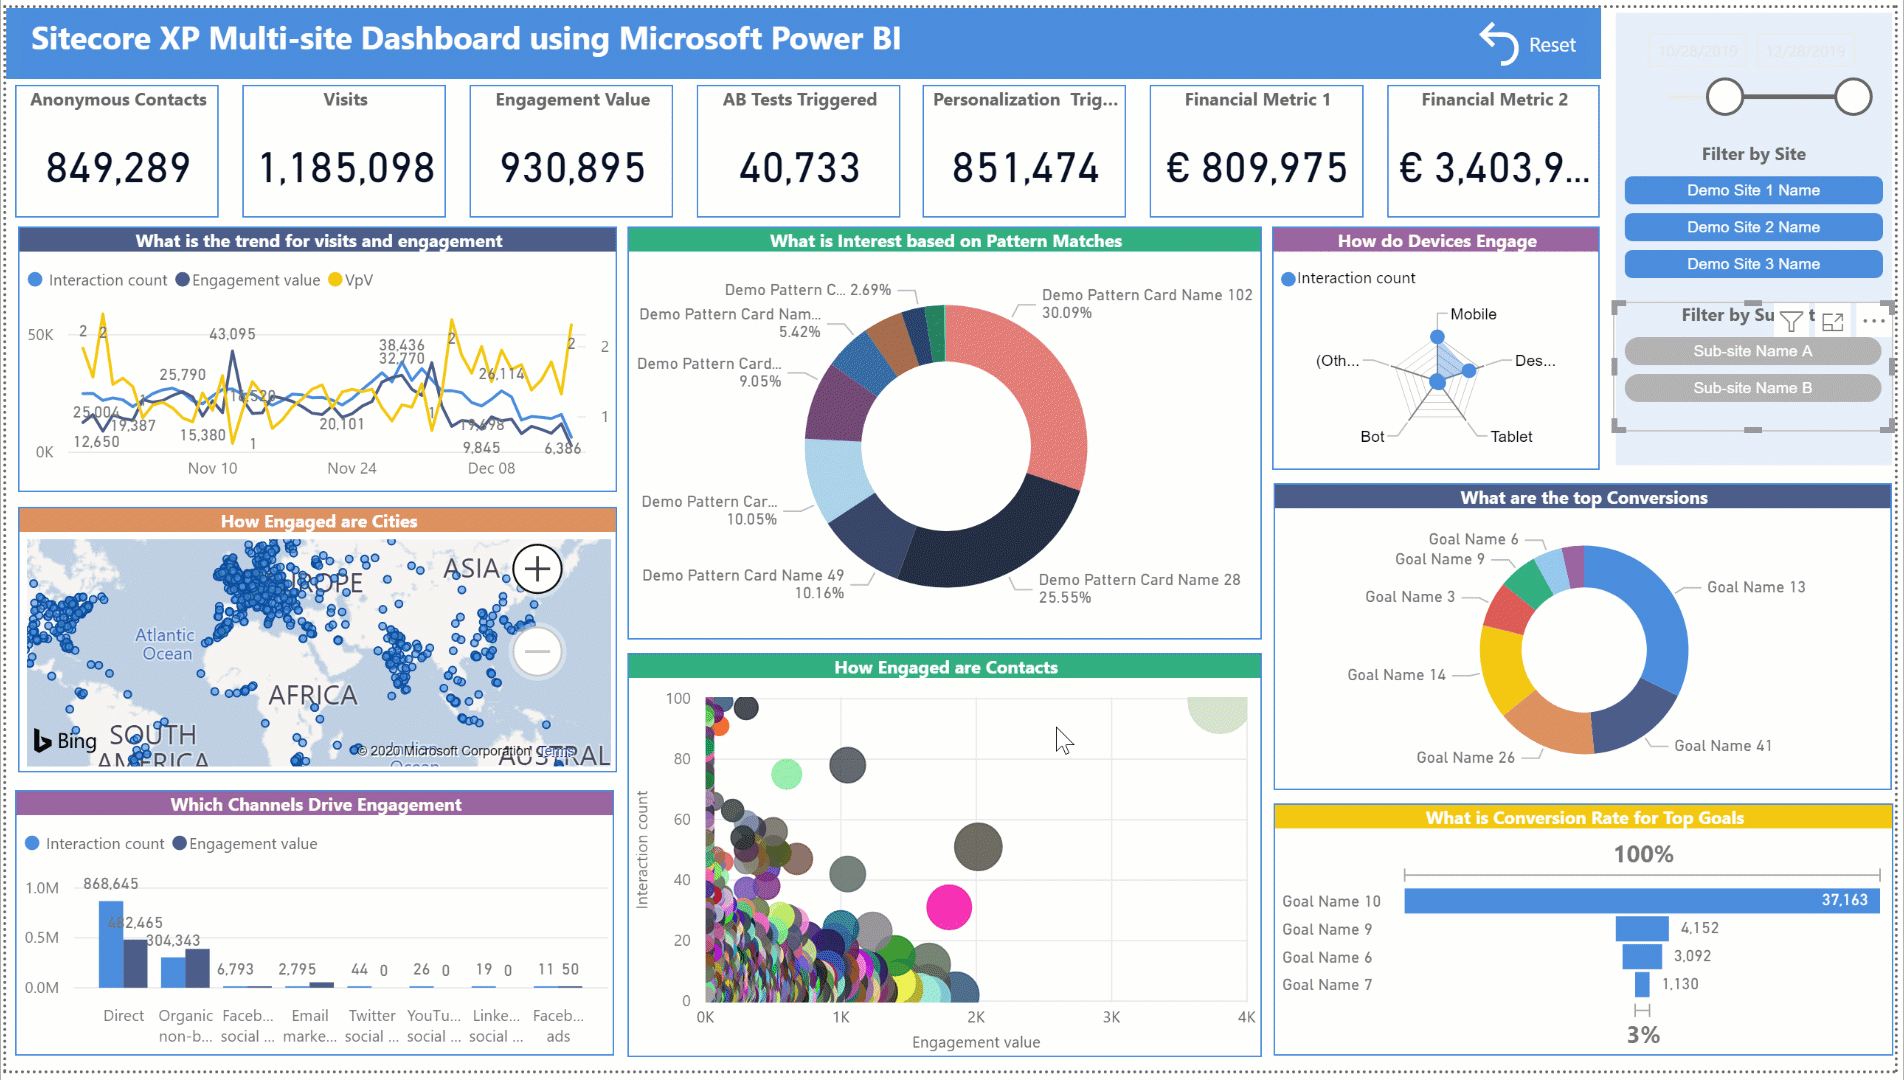
Task: Click 'What are the top Conversions' title
Action: pyautogui.click(x=1583, y=498)
